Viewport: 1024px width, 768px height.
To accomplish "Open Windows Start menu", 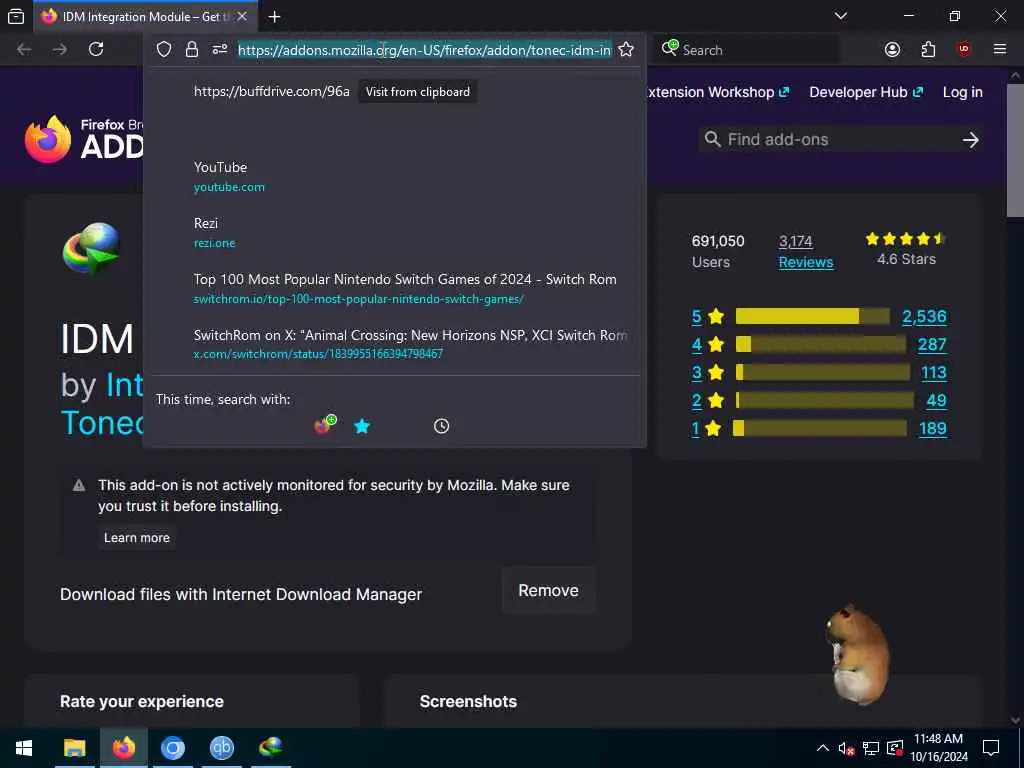I will tap(24, 748).
